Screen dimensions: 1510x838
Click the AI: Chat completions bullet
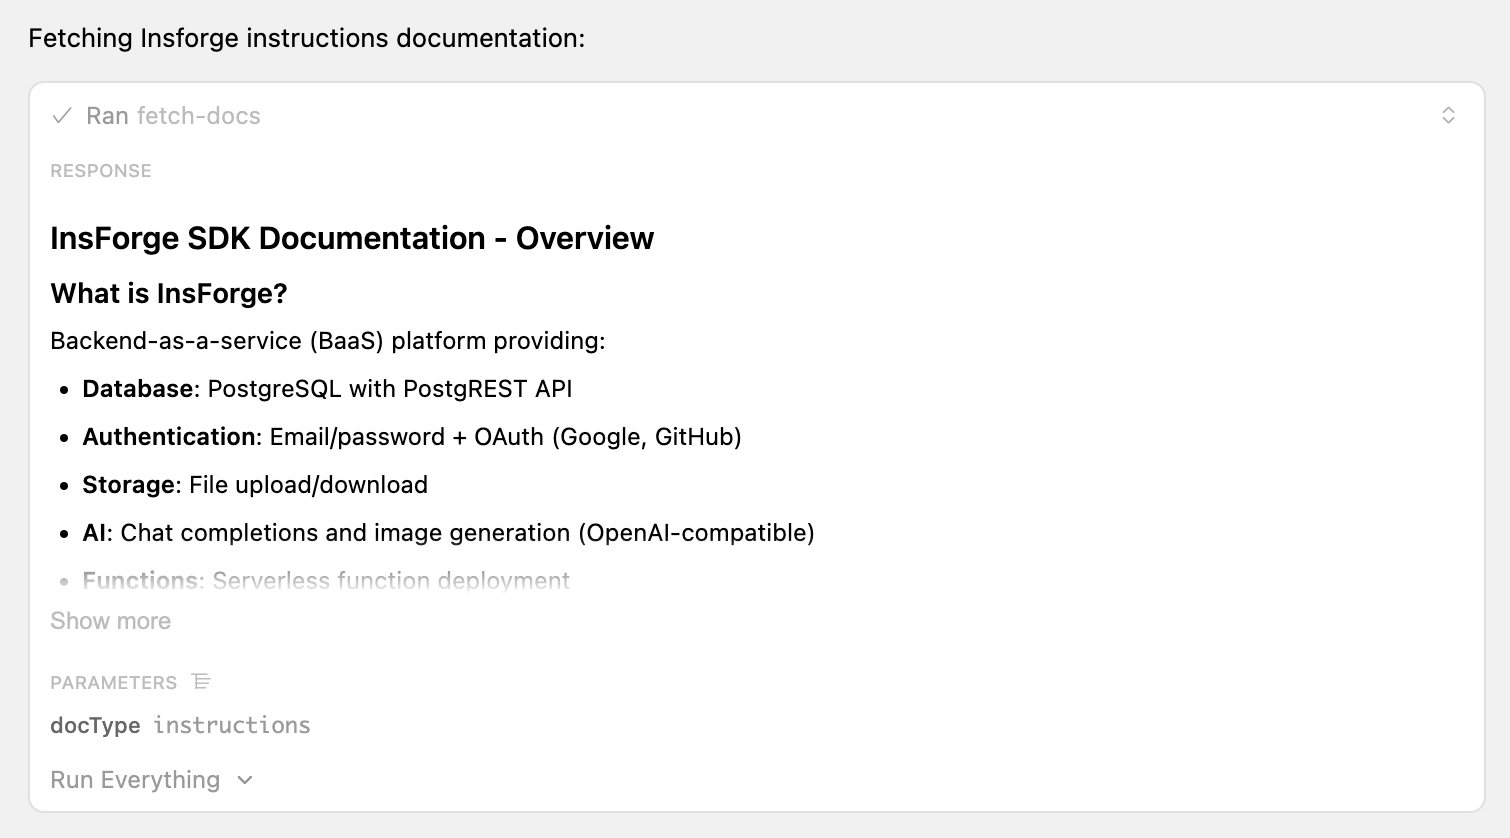448,533
